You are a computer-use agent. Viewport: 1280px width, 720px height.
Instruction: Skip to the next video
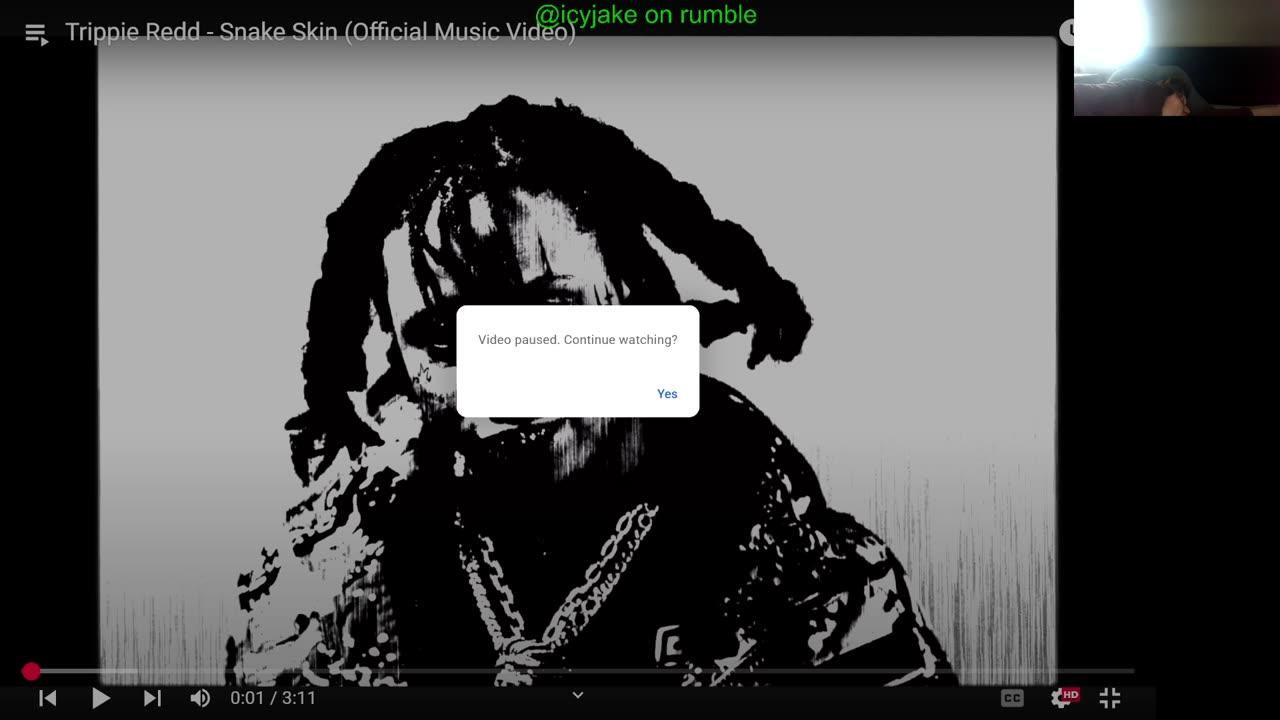point(152,698)
